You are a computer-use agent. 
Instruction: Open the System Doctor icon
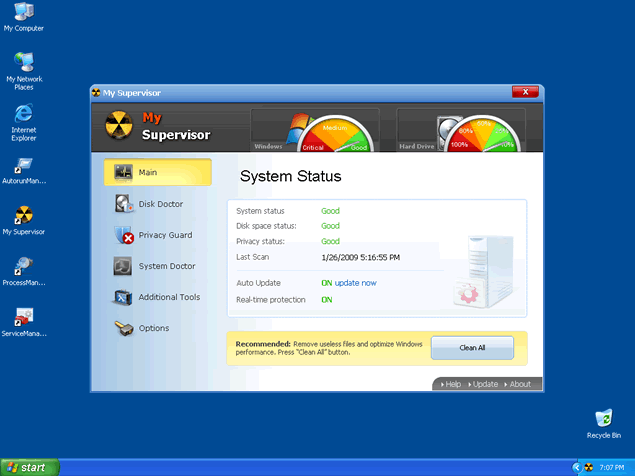tap(123, 266)
